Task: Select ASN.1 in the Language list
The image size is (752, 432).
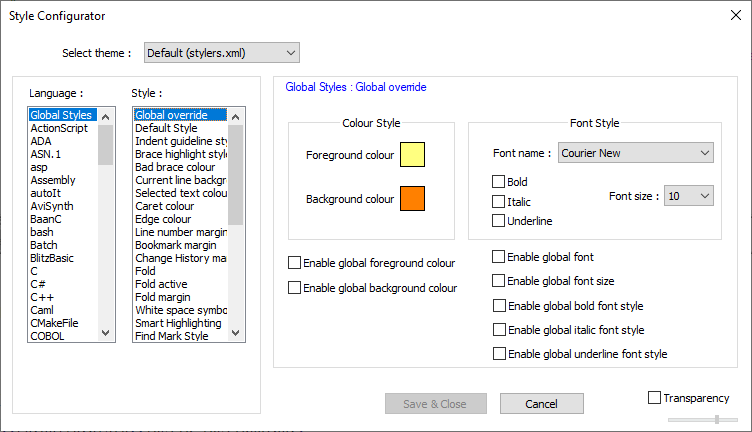Action: 63,154
